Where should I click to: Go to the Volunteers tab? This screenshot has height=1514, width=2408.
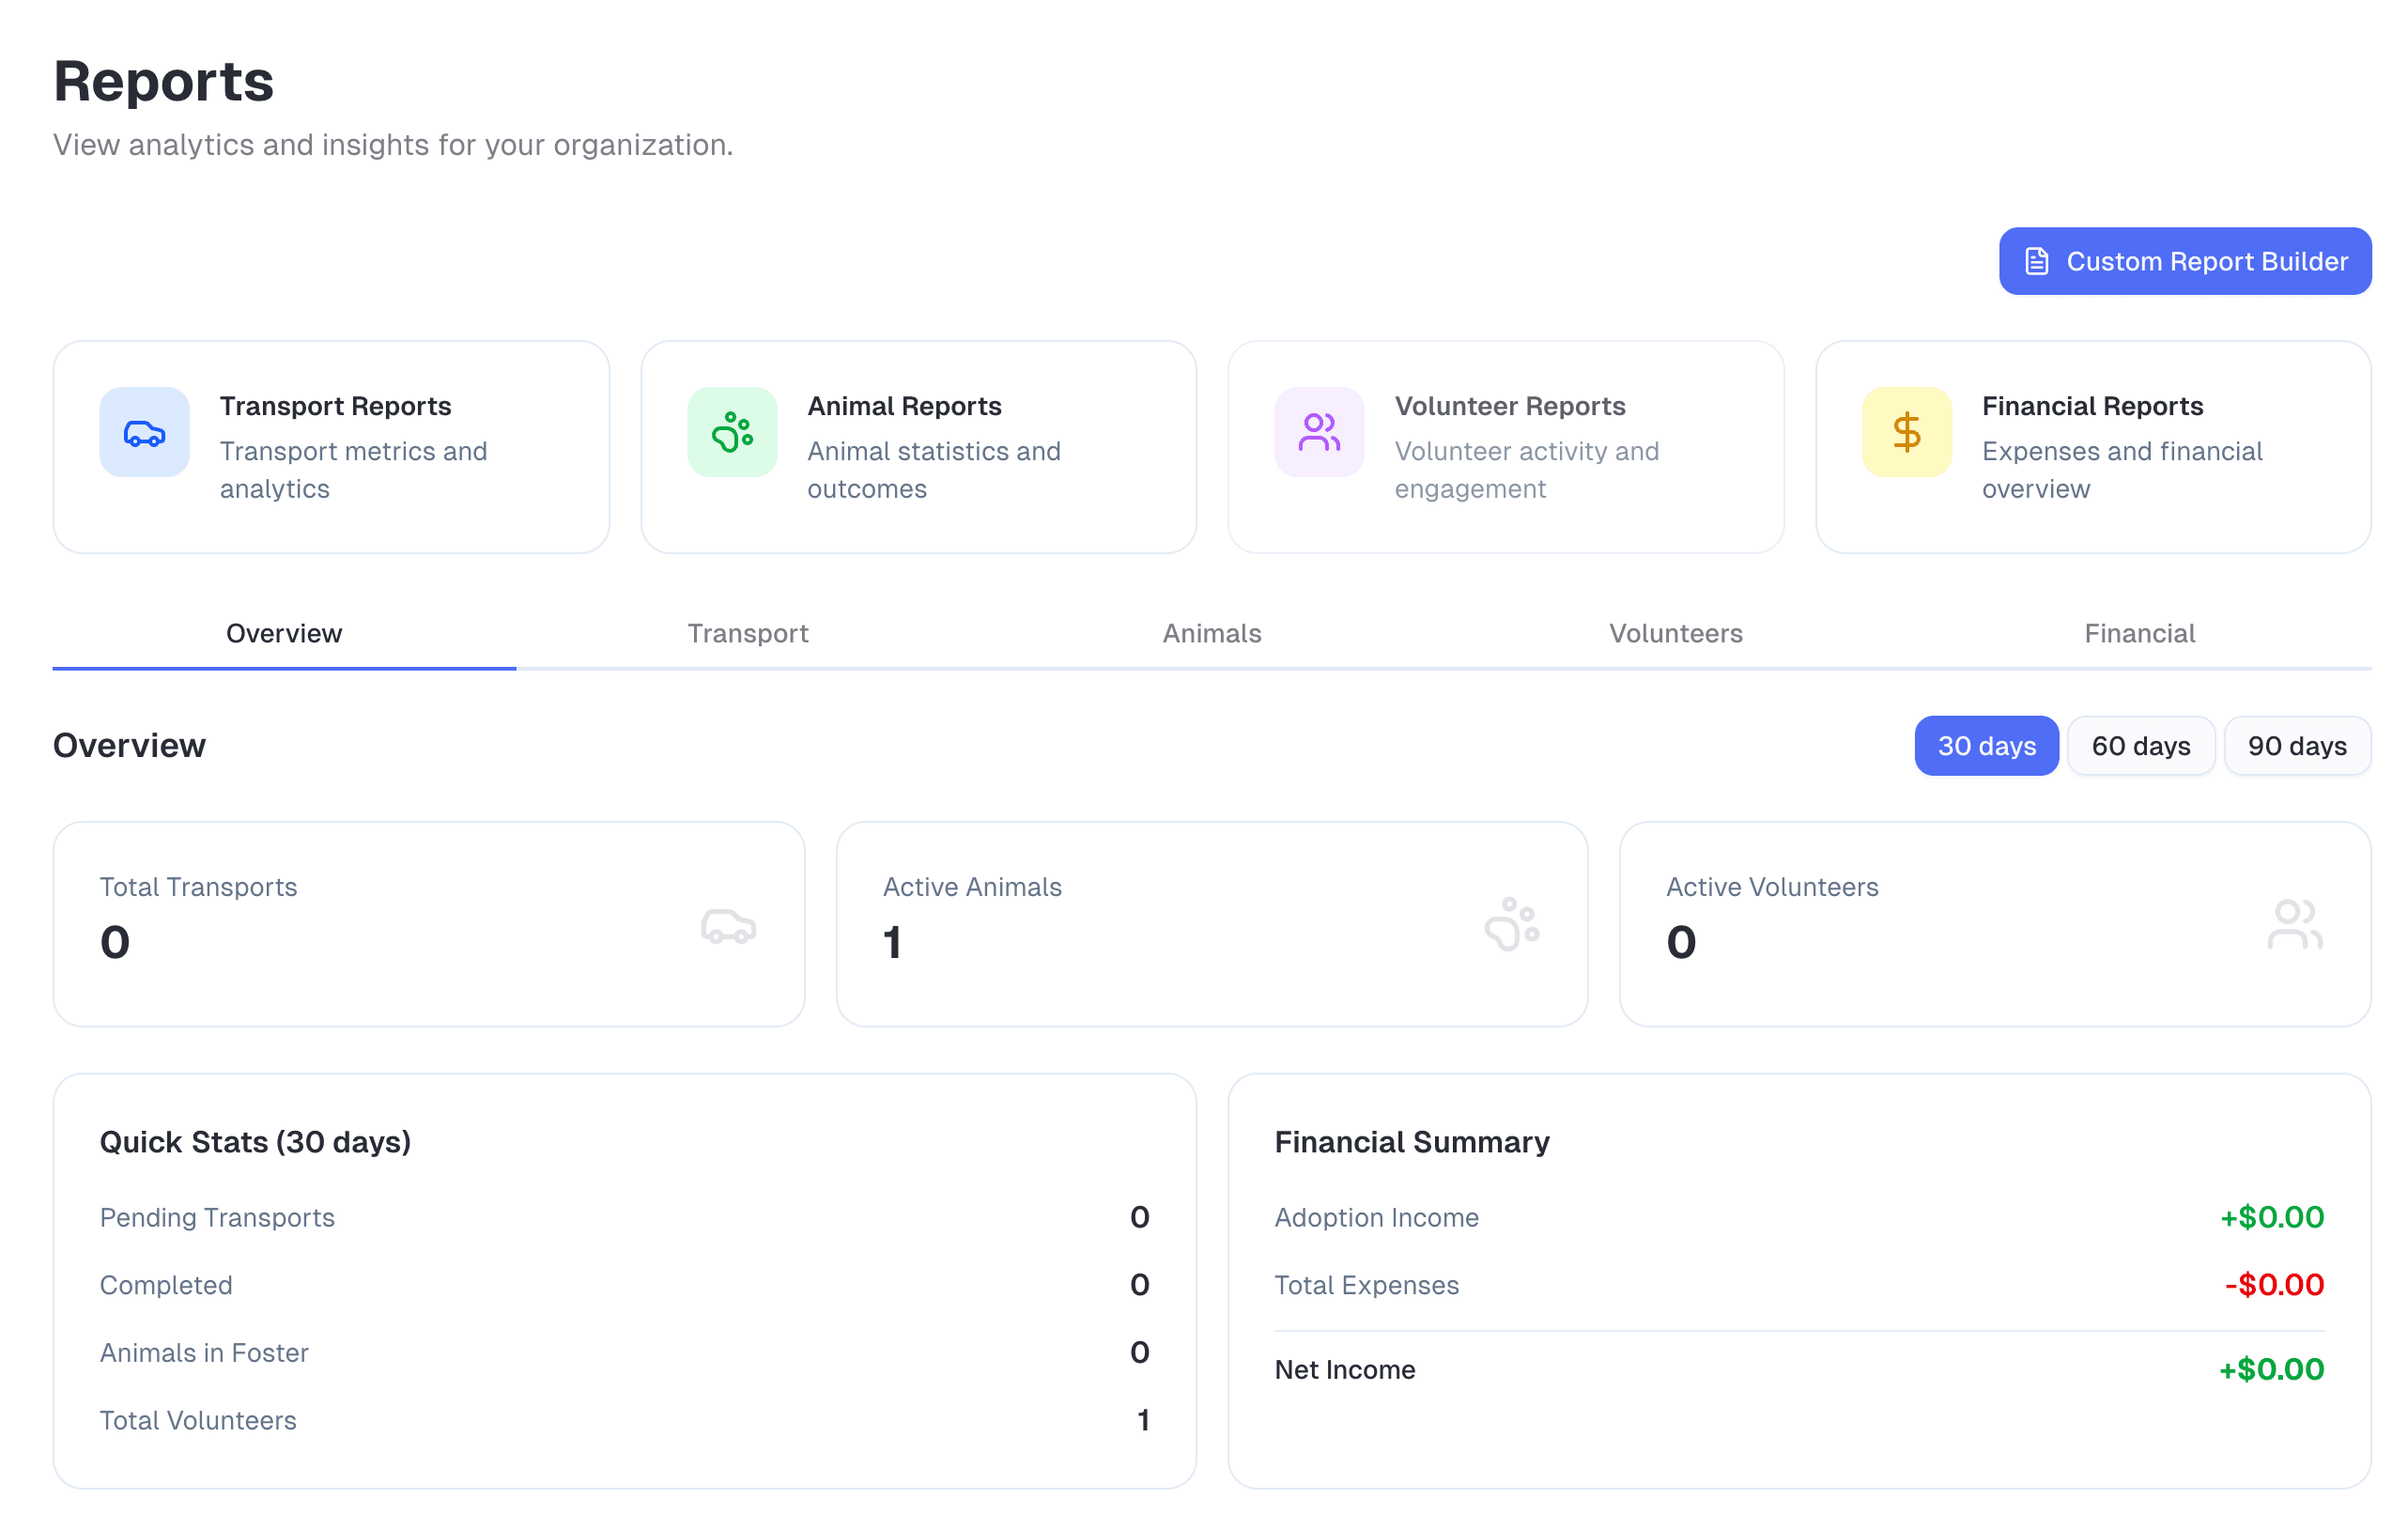point(1675,633)
